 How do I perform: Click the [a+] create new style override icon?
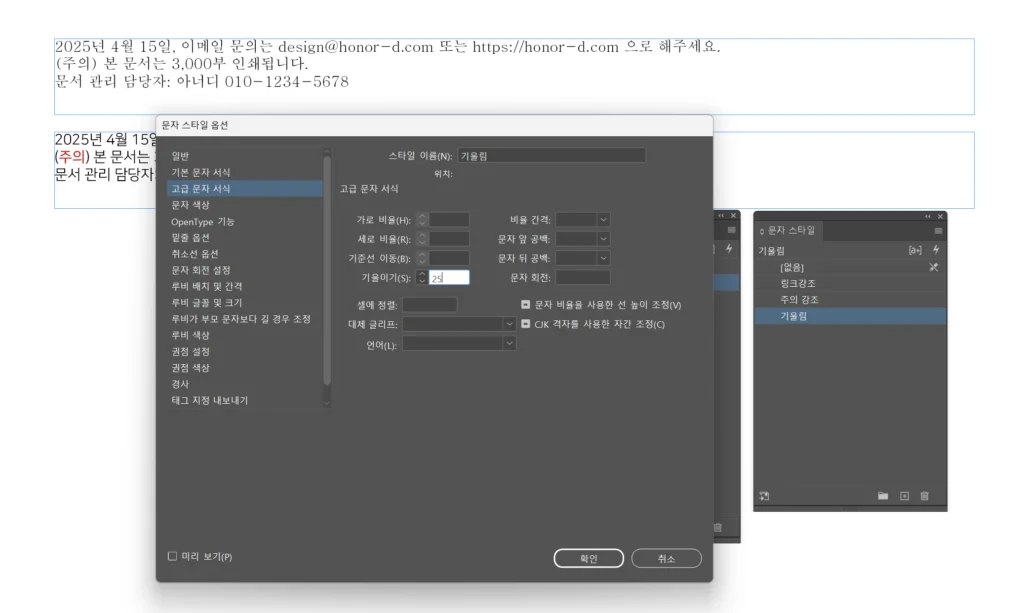coord(915,250)
